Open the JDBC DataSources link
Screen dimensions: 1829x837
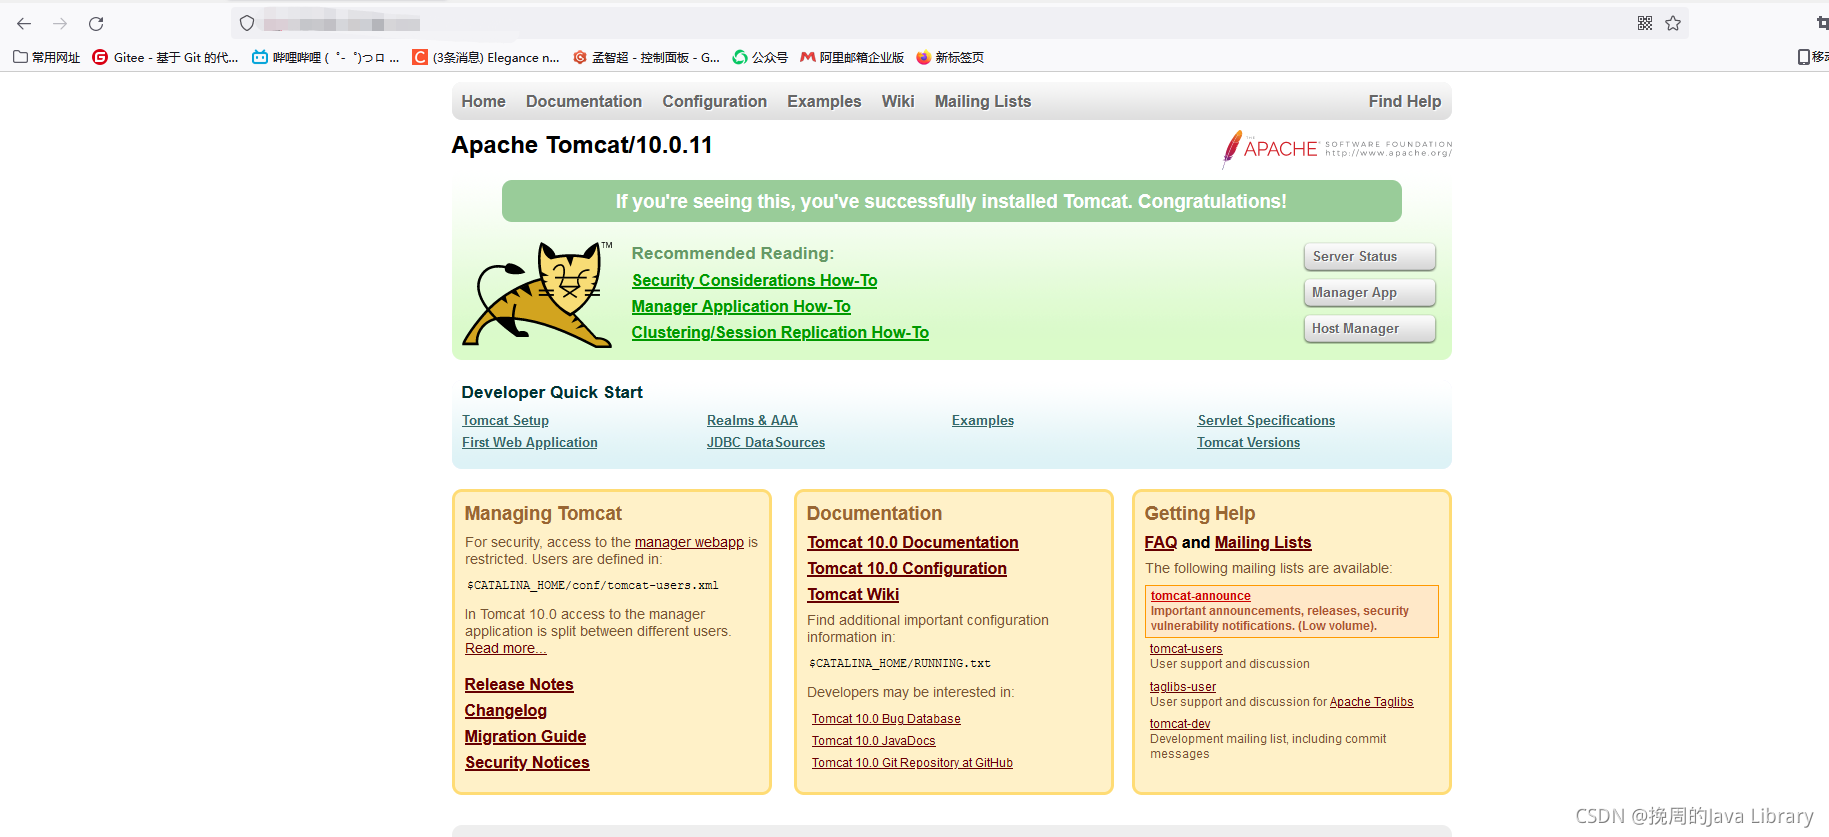[766, 443]
